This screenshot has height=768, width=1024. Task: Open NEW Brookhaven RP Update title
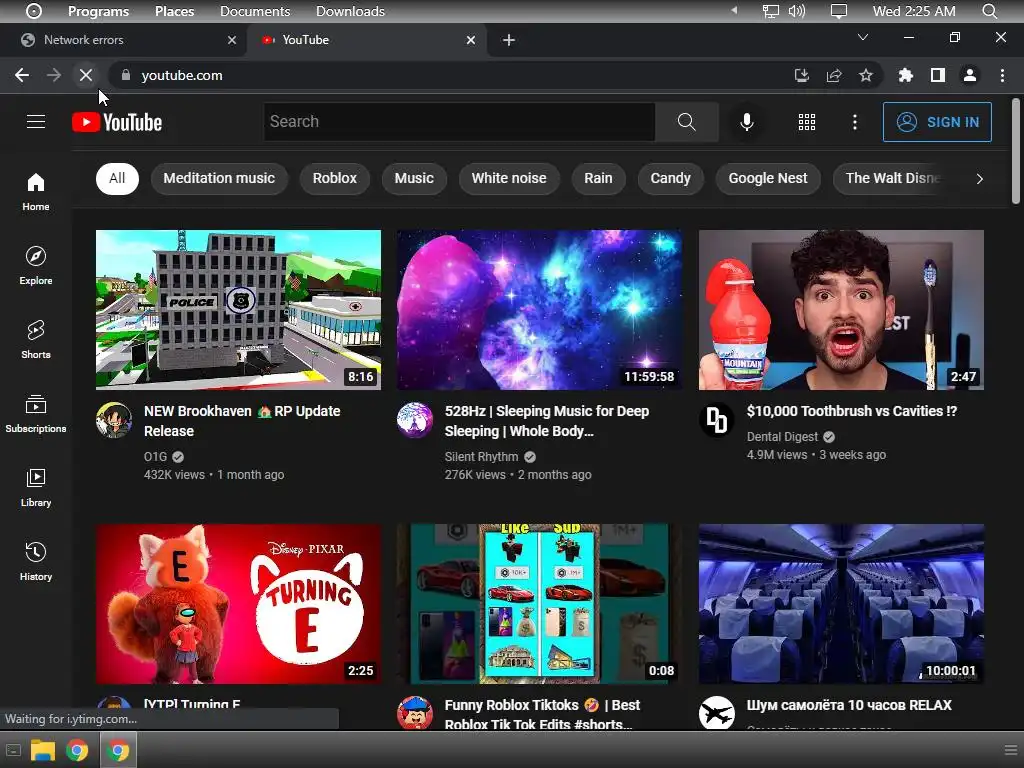click(x=242, y=421)
